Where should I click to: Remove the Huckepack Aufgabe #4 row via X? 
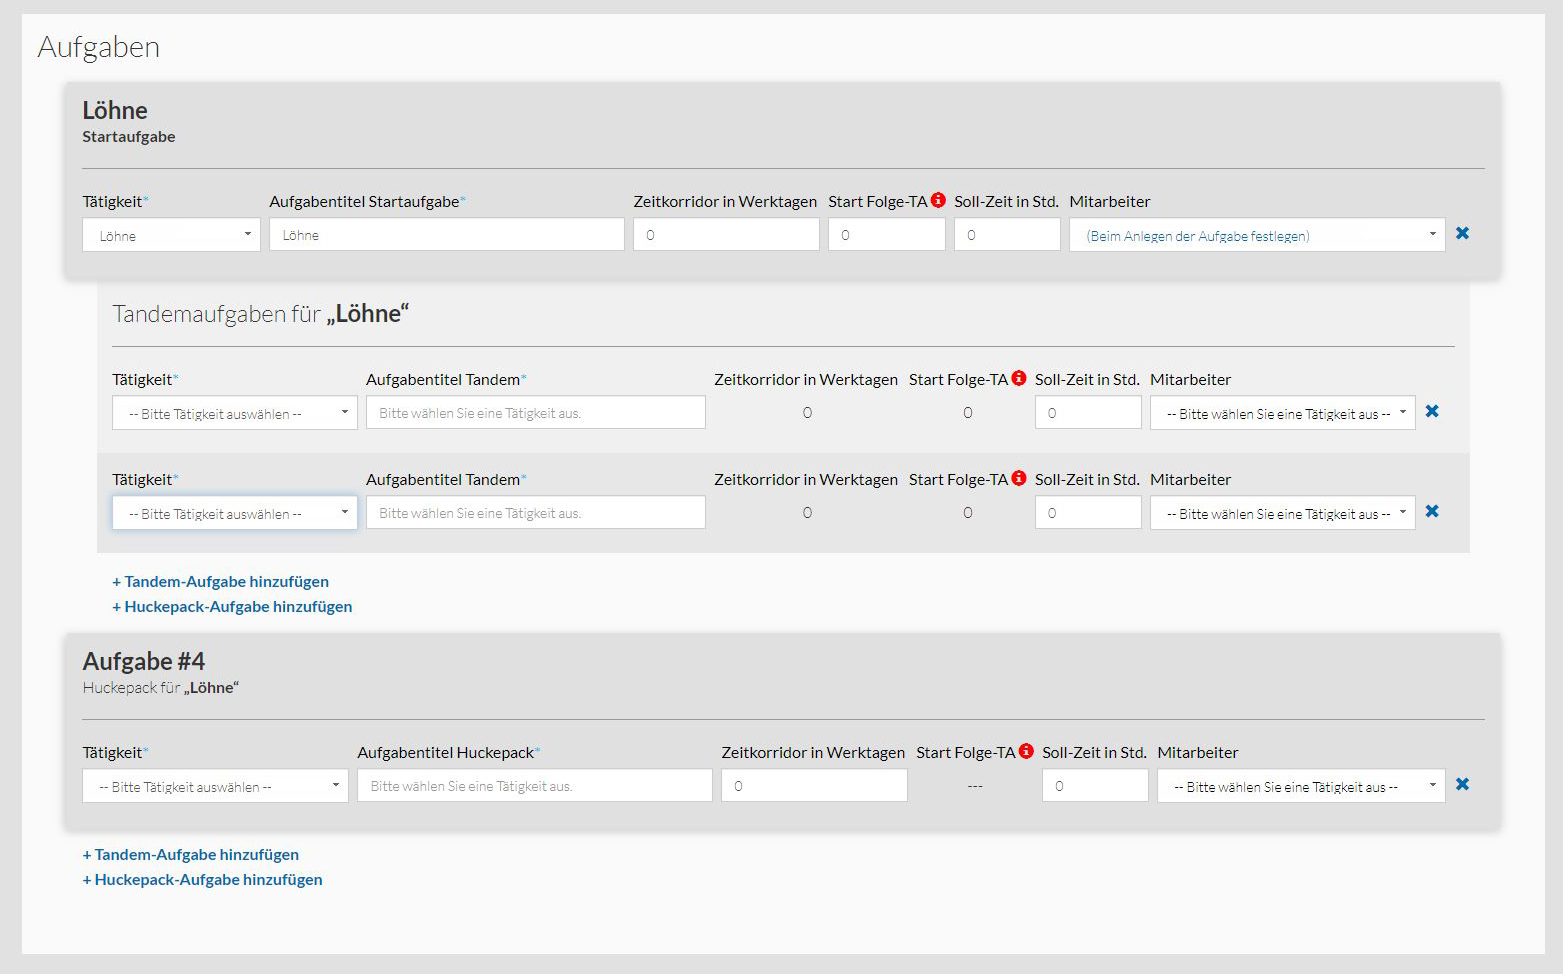tap(1462, 784)
